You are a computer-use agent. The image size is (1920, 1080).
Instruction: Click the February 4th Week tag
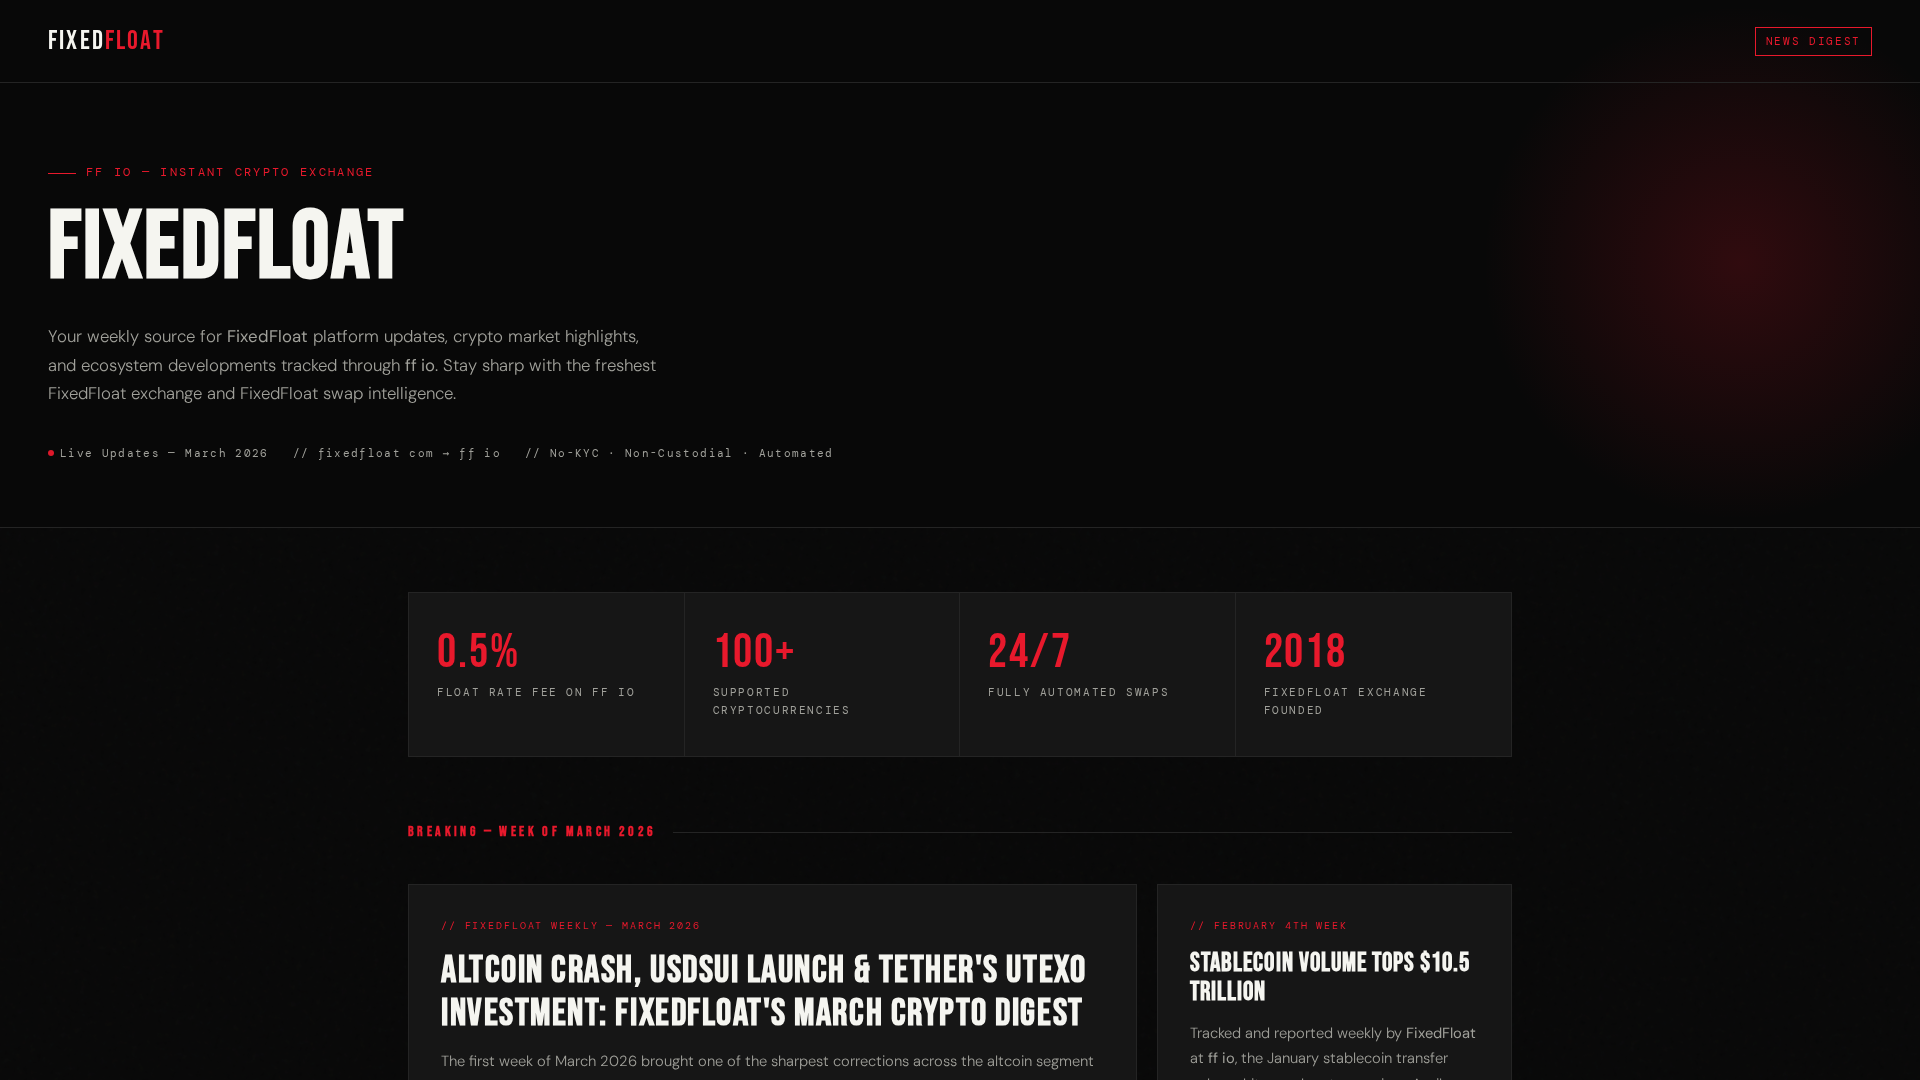1269,926
